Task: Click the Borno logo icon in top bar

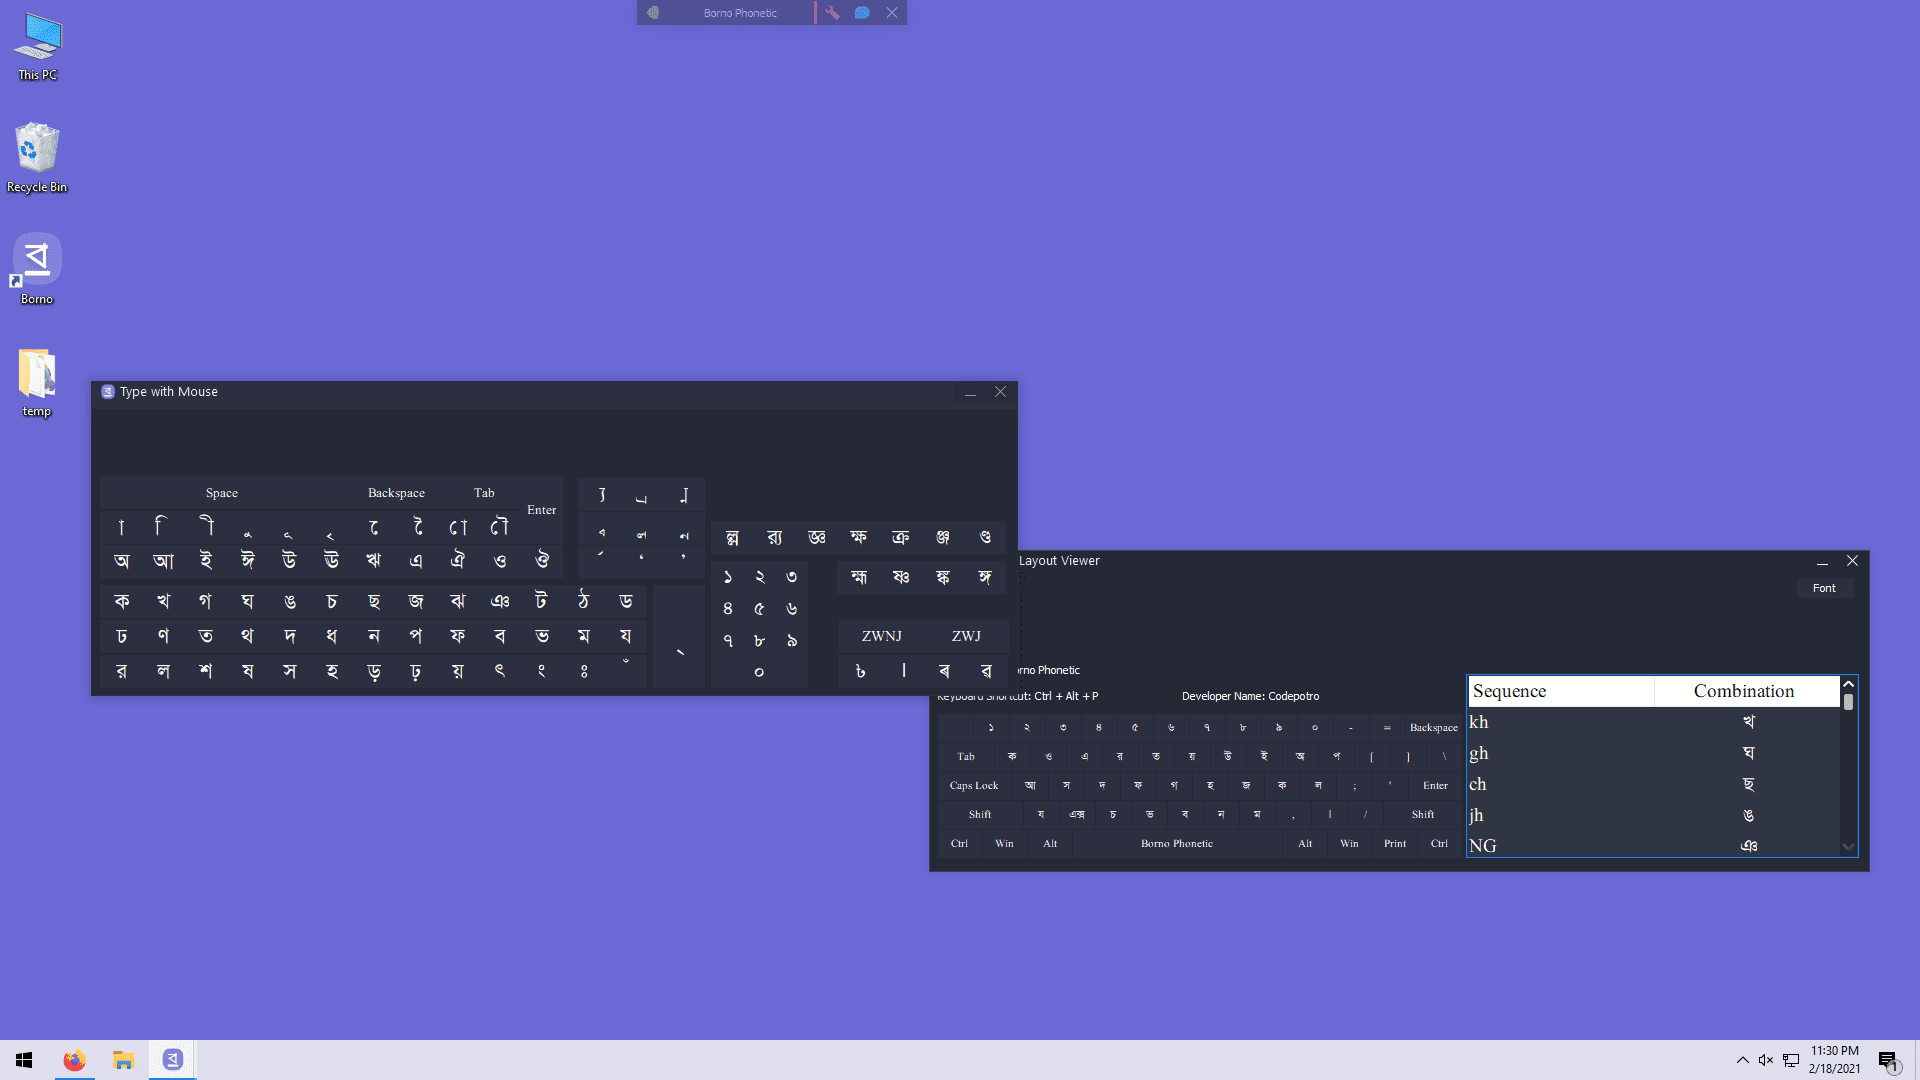Action: (x=653, y=13)
